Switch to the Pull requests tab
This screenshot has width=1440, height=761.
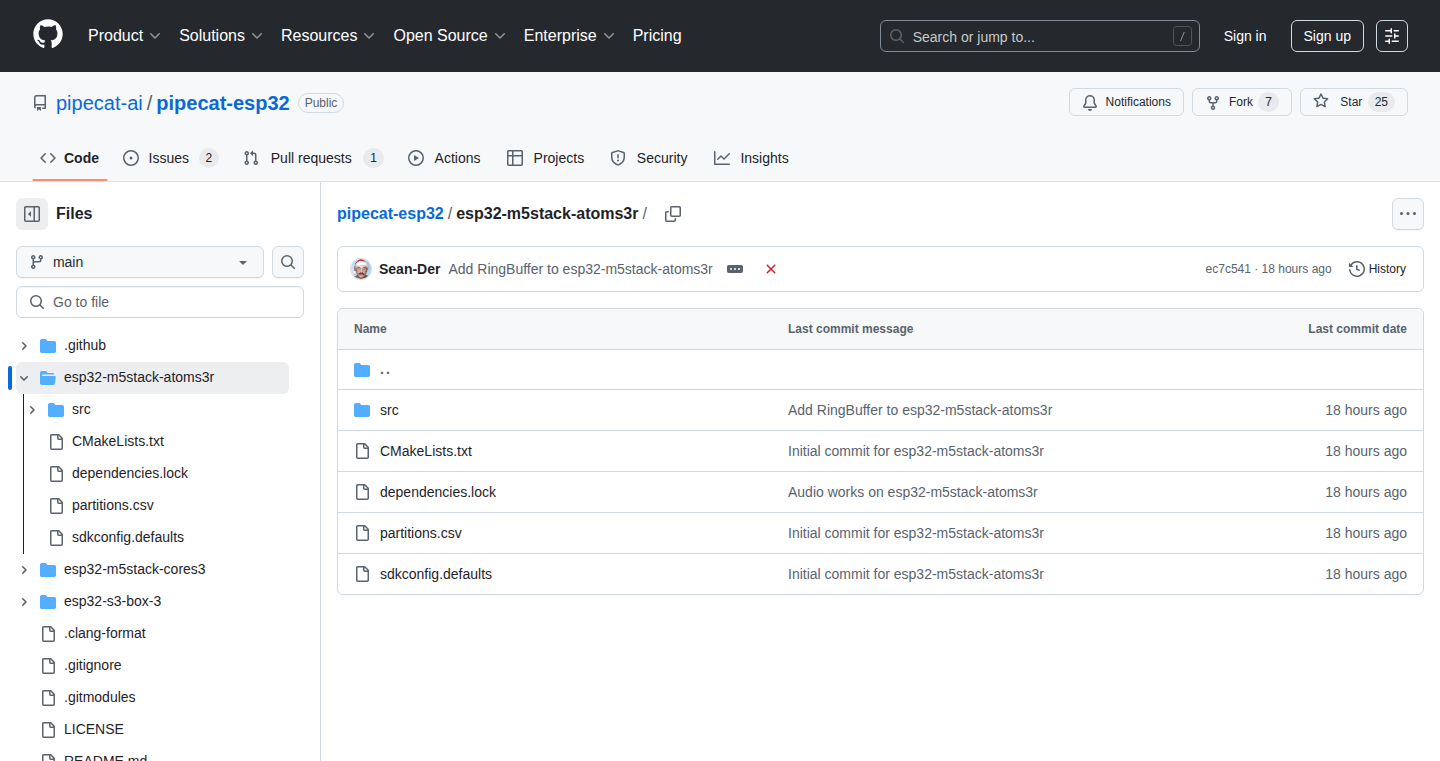pos(313,158)
